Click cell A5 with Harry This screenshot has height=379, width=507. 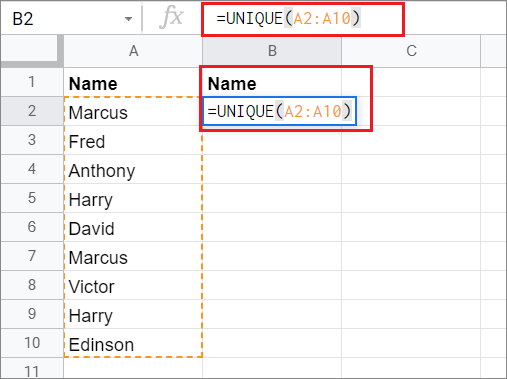tap(133, 198)
